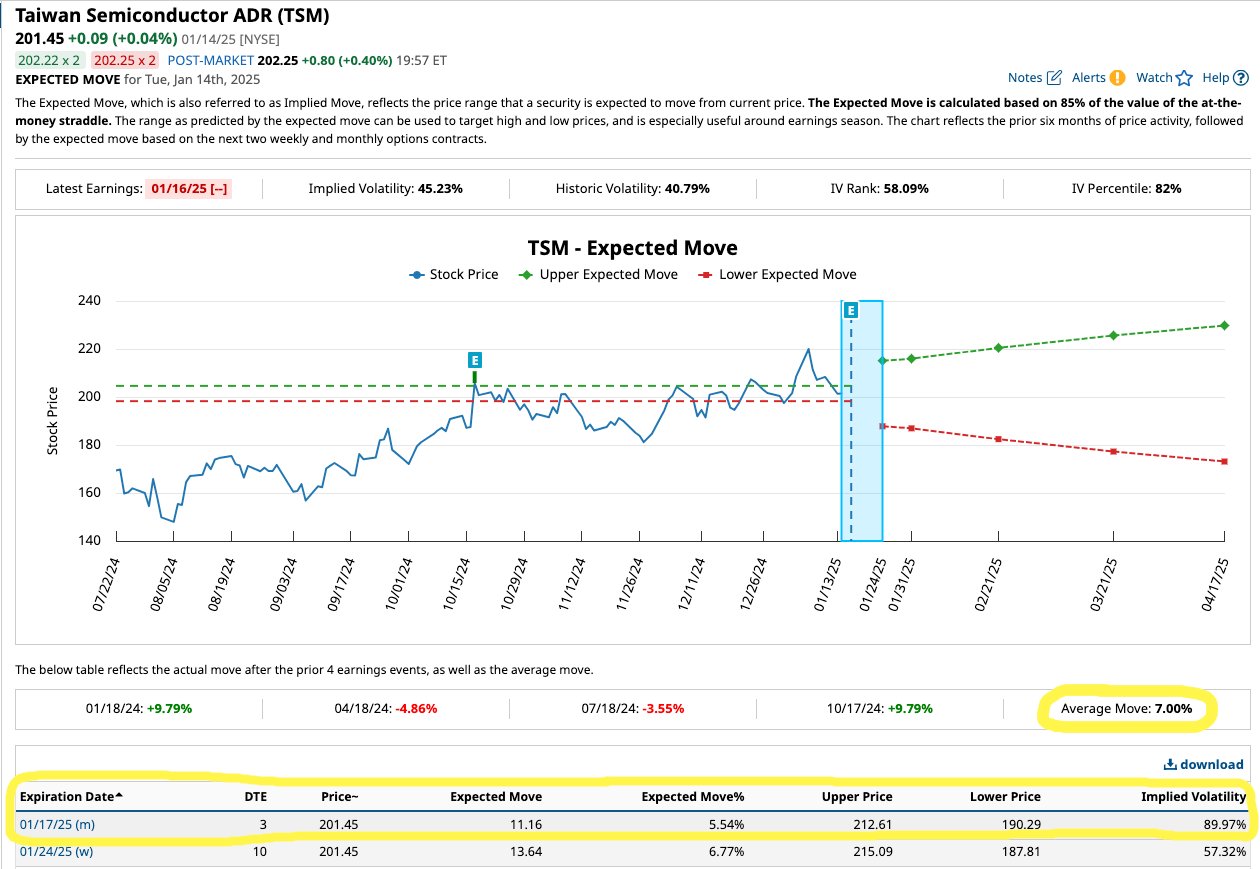Click the Implied Volatility cell 89.97%
Screen dimensions: 1260x869
click(1223, 824)
